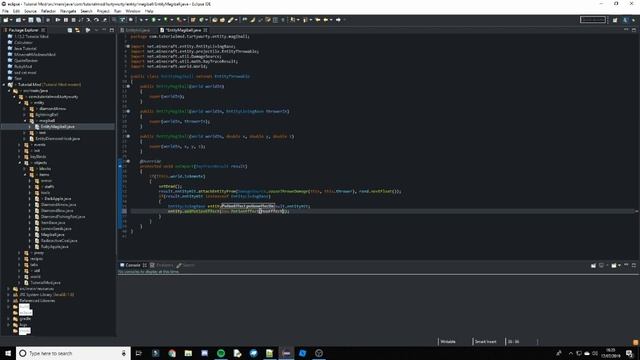The width and height of the screenshot is (640, 360).
Task: Click the Eclipse icon in the taskbar
Action: pyautogui.click(x=286, y=353)
